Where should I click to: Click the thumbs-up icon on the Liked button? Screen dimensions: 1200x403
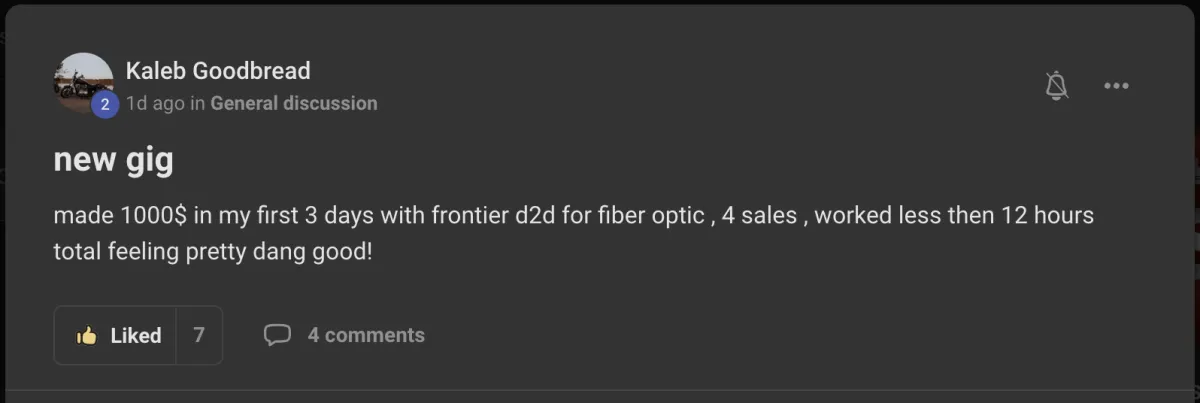click(87, 336)
